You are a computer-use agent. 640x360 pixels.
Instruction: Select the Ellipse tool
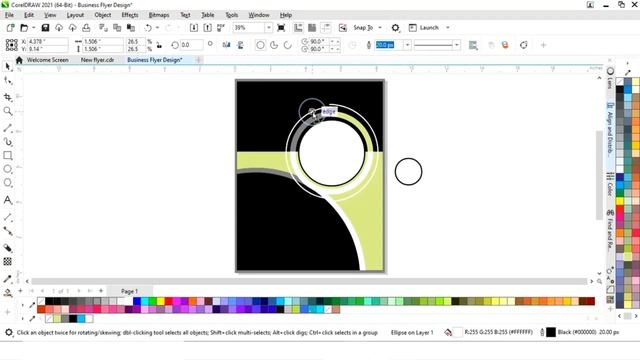7,169
